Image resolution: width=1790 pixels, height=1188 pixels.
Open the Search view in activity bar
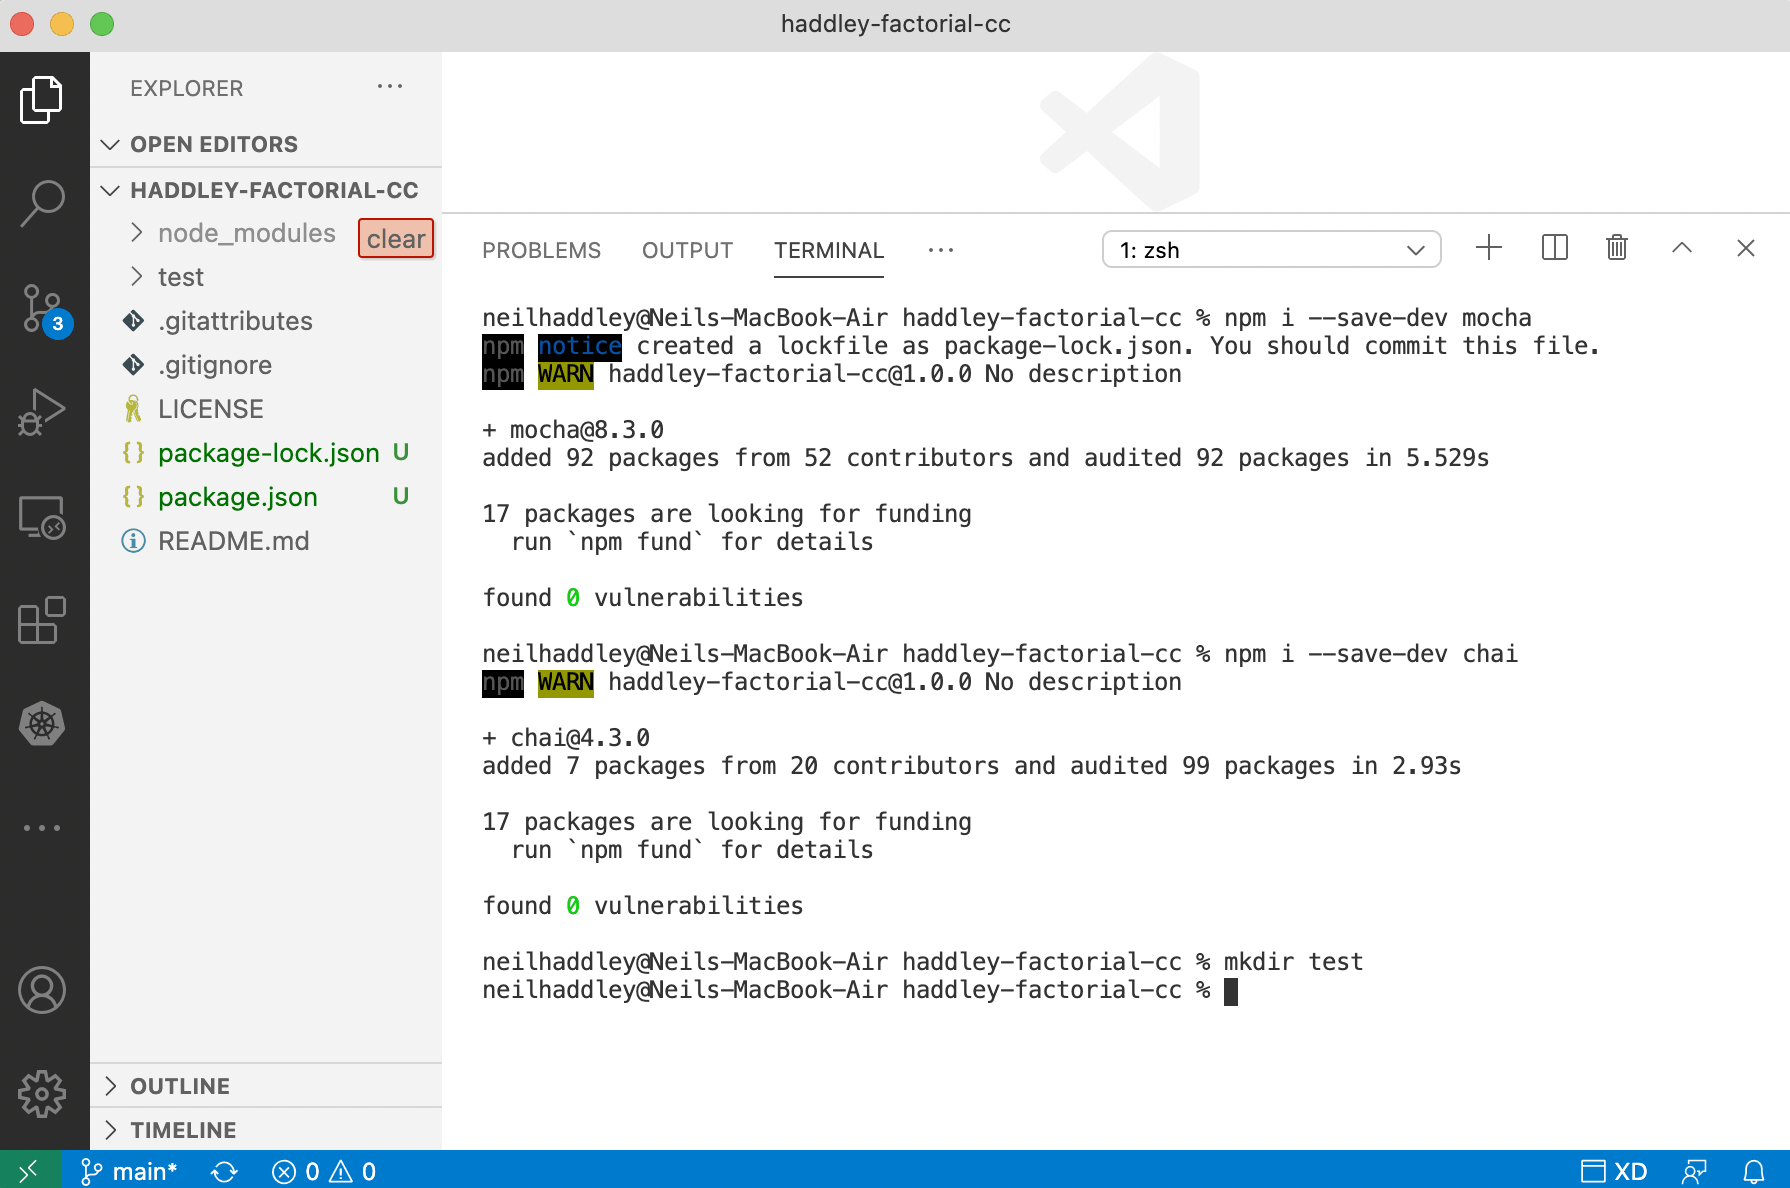(x=42, y=203)
